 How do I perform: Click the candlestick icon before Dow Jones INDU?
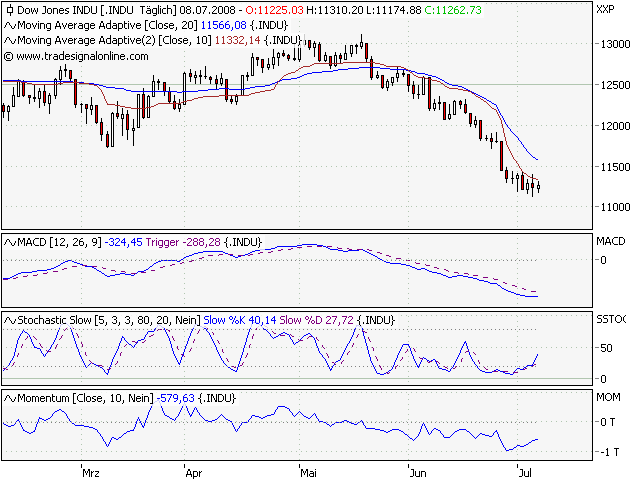pyautogui.click(x=9, y=9)
